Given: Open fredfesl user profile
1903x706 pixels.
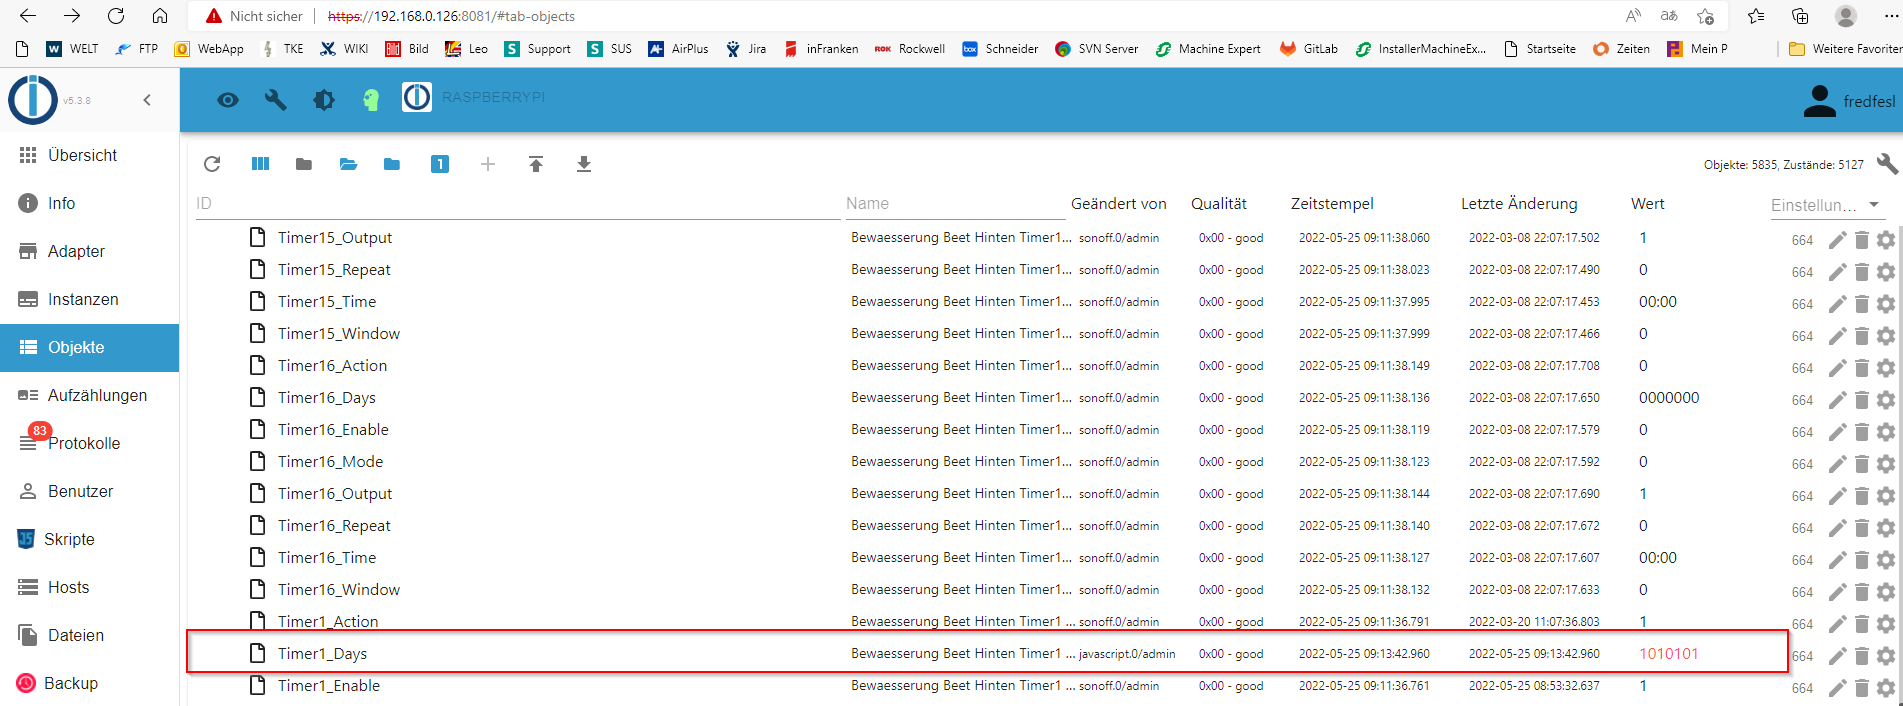Looking at the screenshot, I should point(1849,101).
